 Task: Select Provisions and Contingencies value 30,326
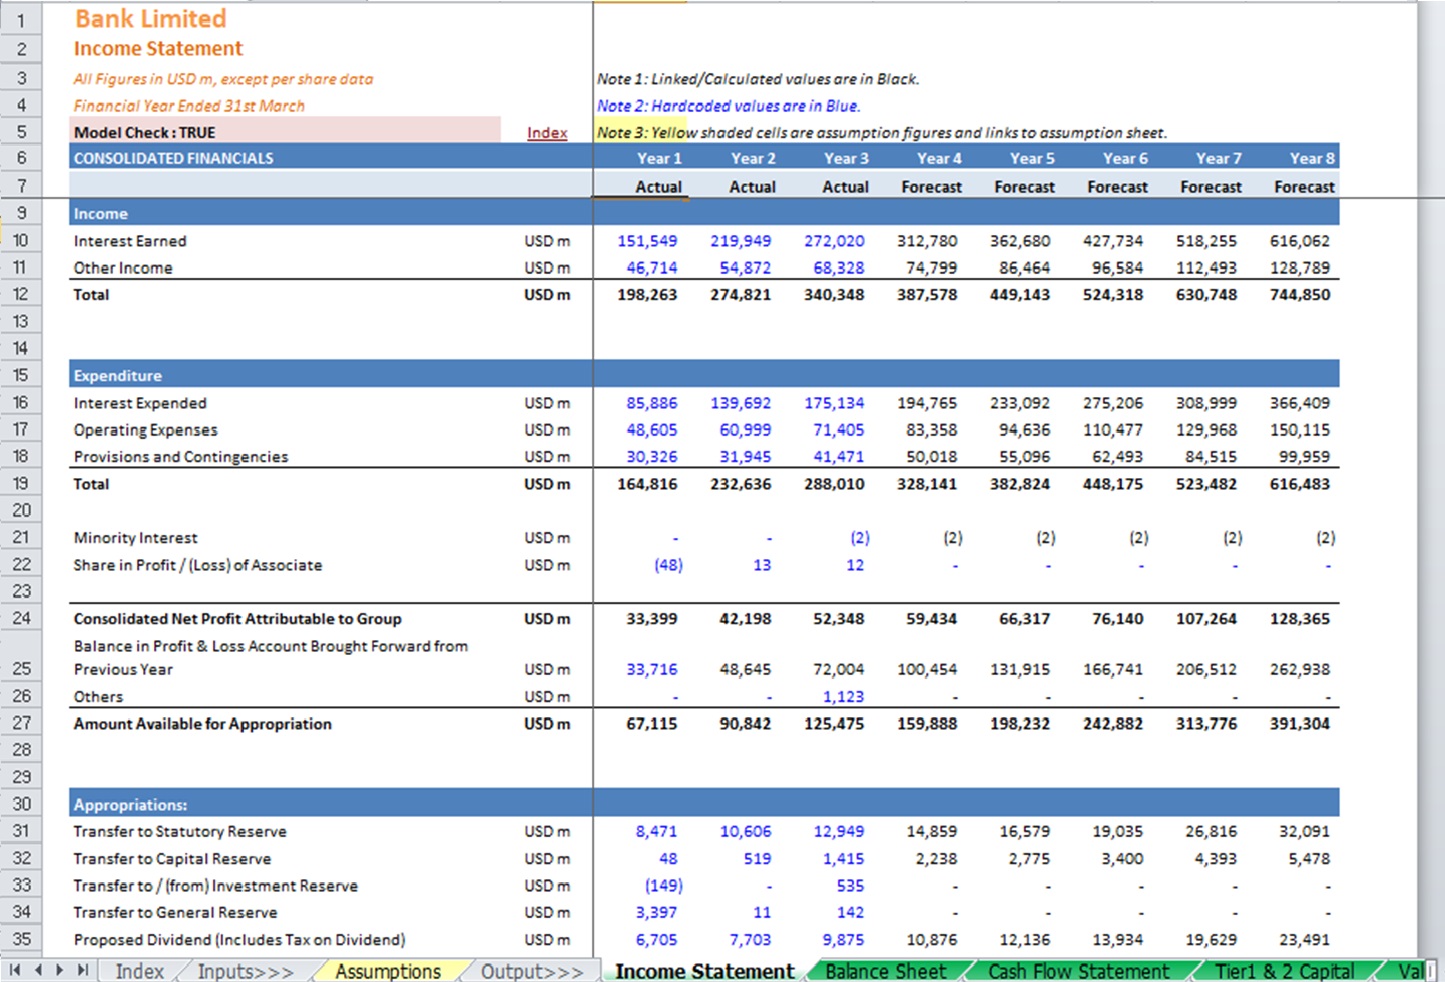point(651,457)
